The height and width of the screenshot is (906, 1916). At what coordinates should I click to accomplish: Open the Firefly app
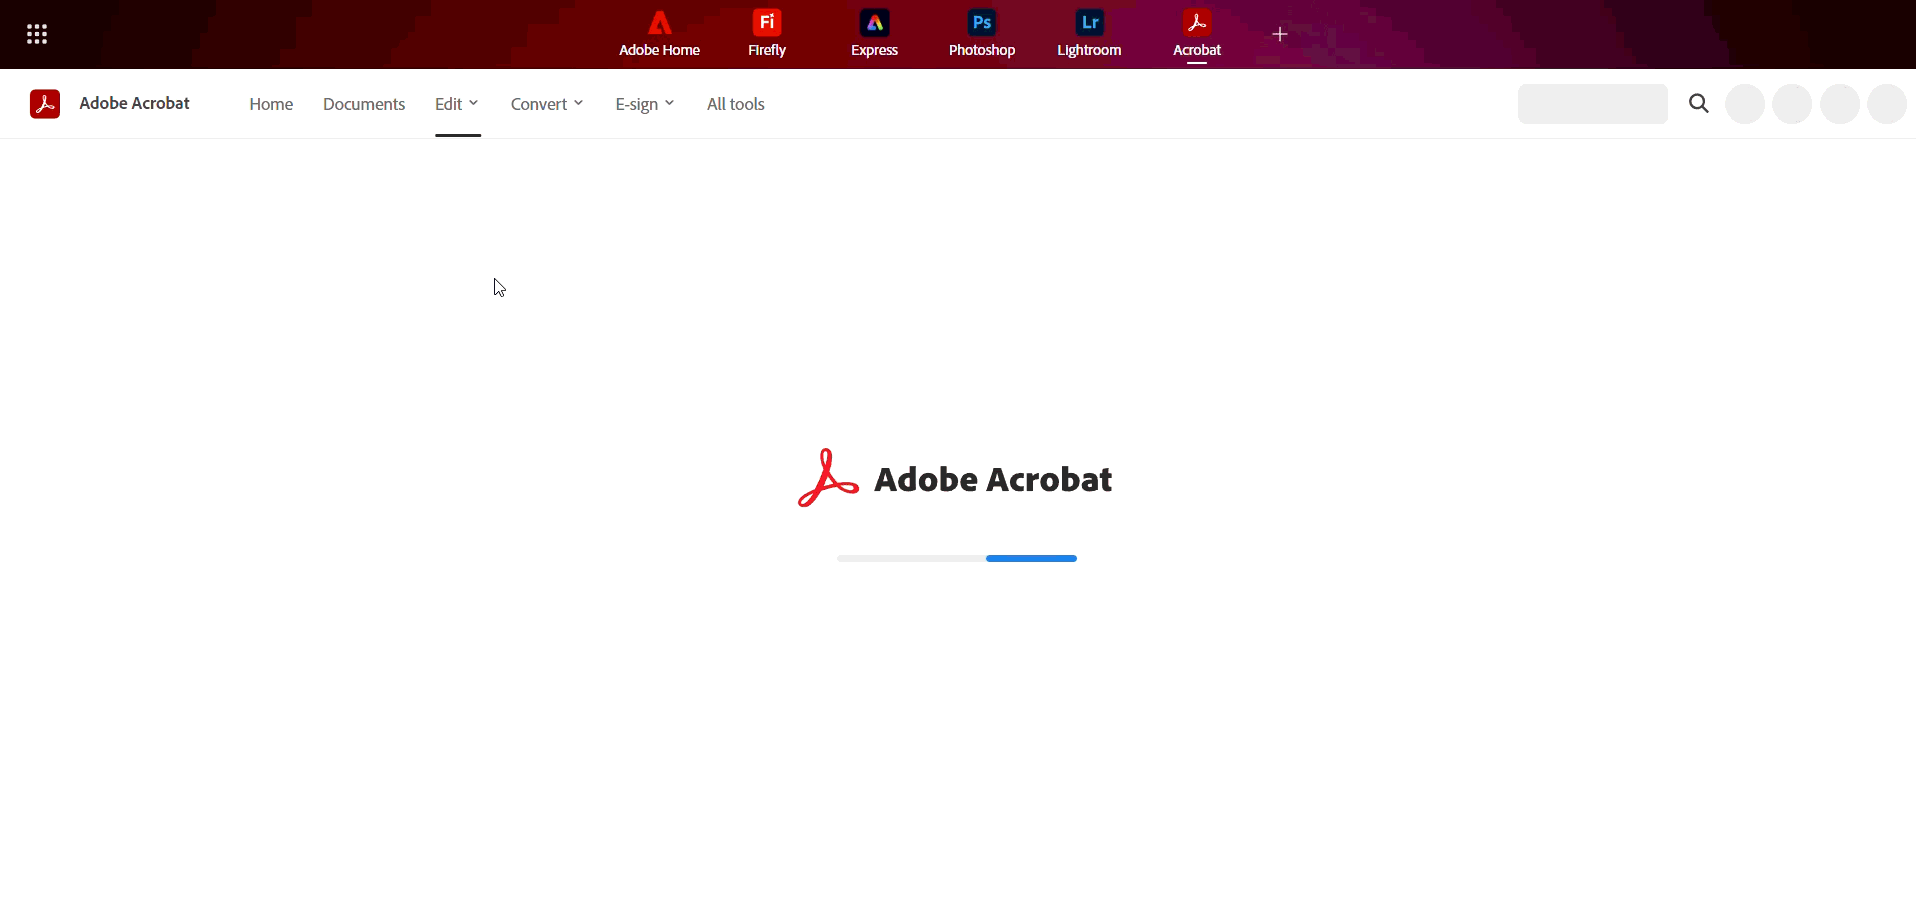(767, 34)
